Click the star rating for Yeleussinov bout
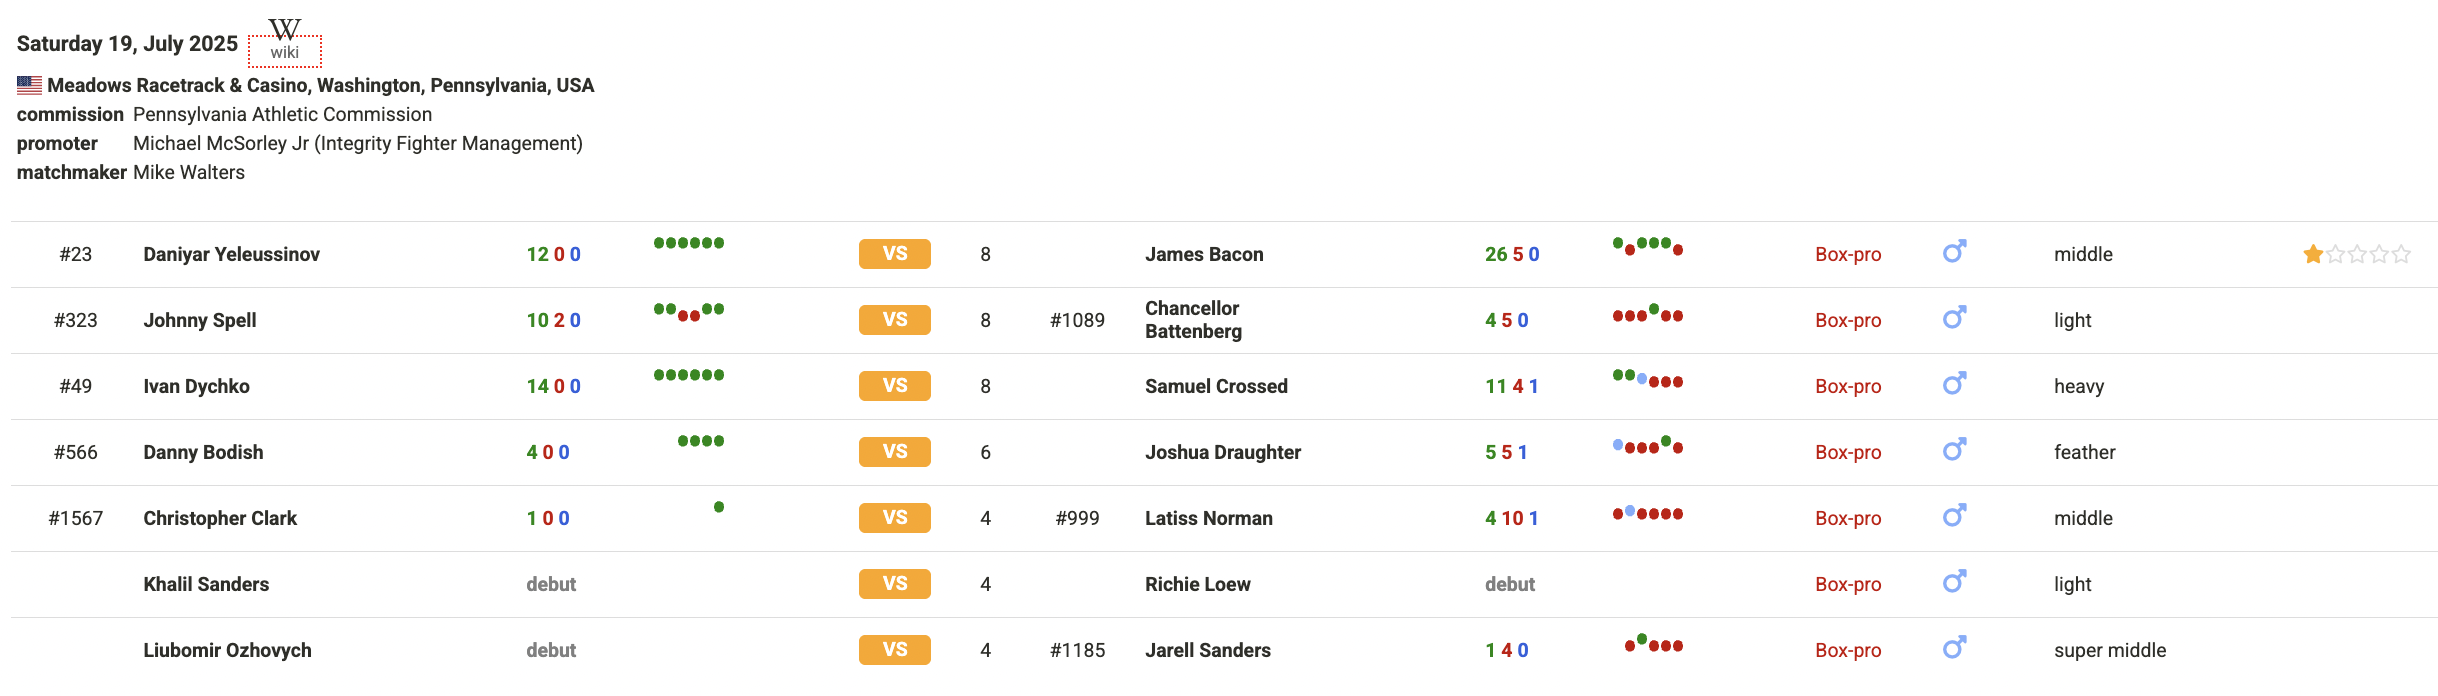 2356,254
